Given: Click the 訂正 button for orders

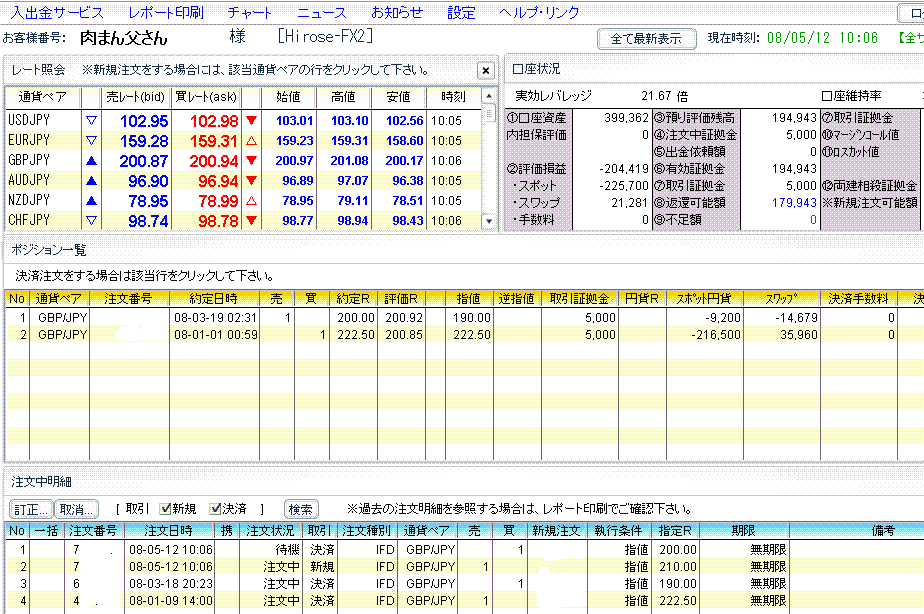Looking at the screenshot, I should pos(29,508).
